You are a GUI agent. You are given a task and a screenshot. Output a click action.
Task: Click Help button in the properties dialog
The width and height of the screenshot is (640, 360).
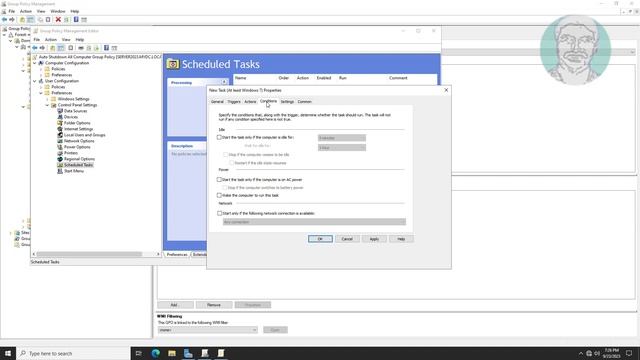pyautogui.click(x=401, y=239)
